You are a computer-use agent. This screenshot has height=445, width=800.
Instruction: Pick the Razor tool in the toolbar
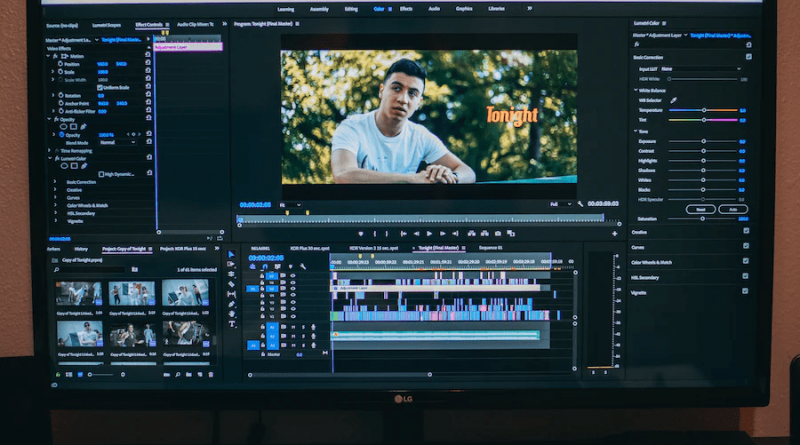pos(232,285)
